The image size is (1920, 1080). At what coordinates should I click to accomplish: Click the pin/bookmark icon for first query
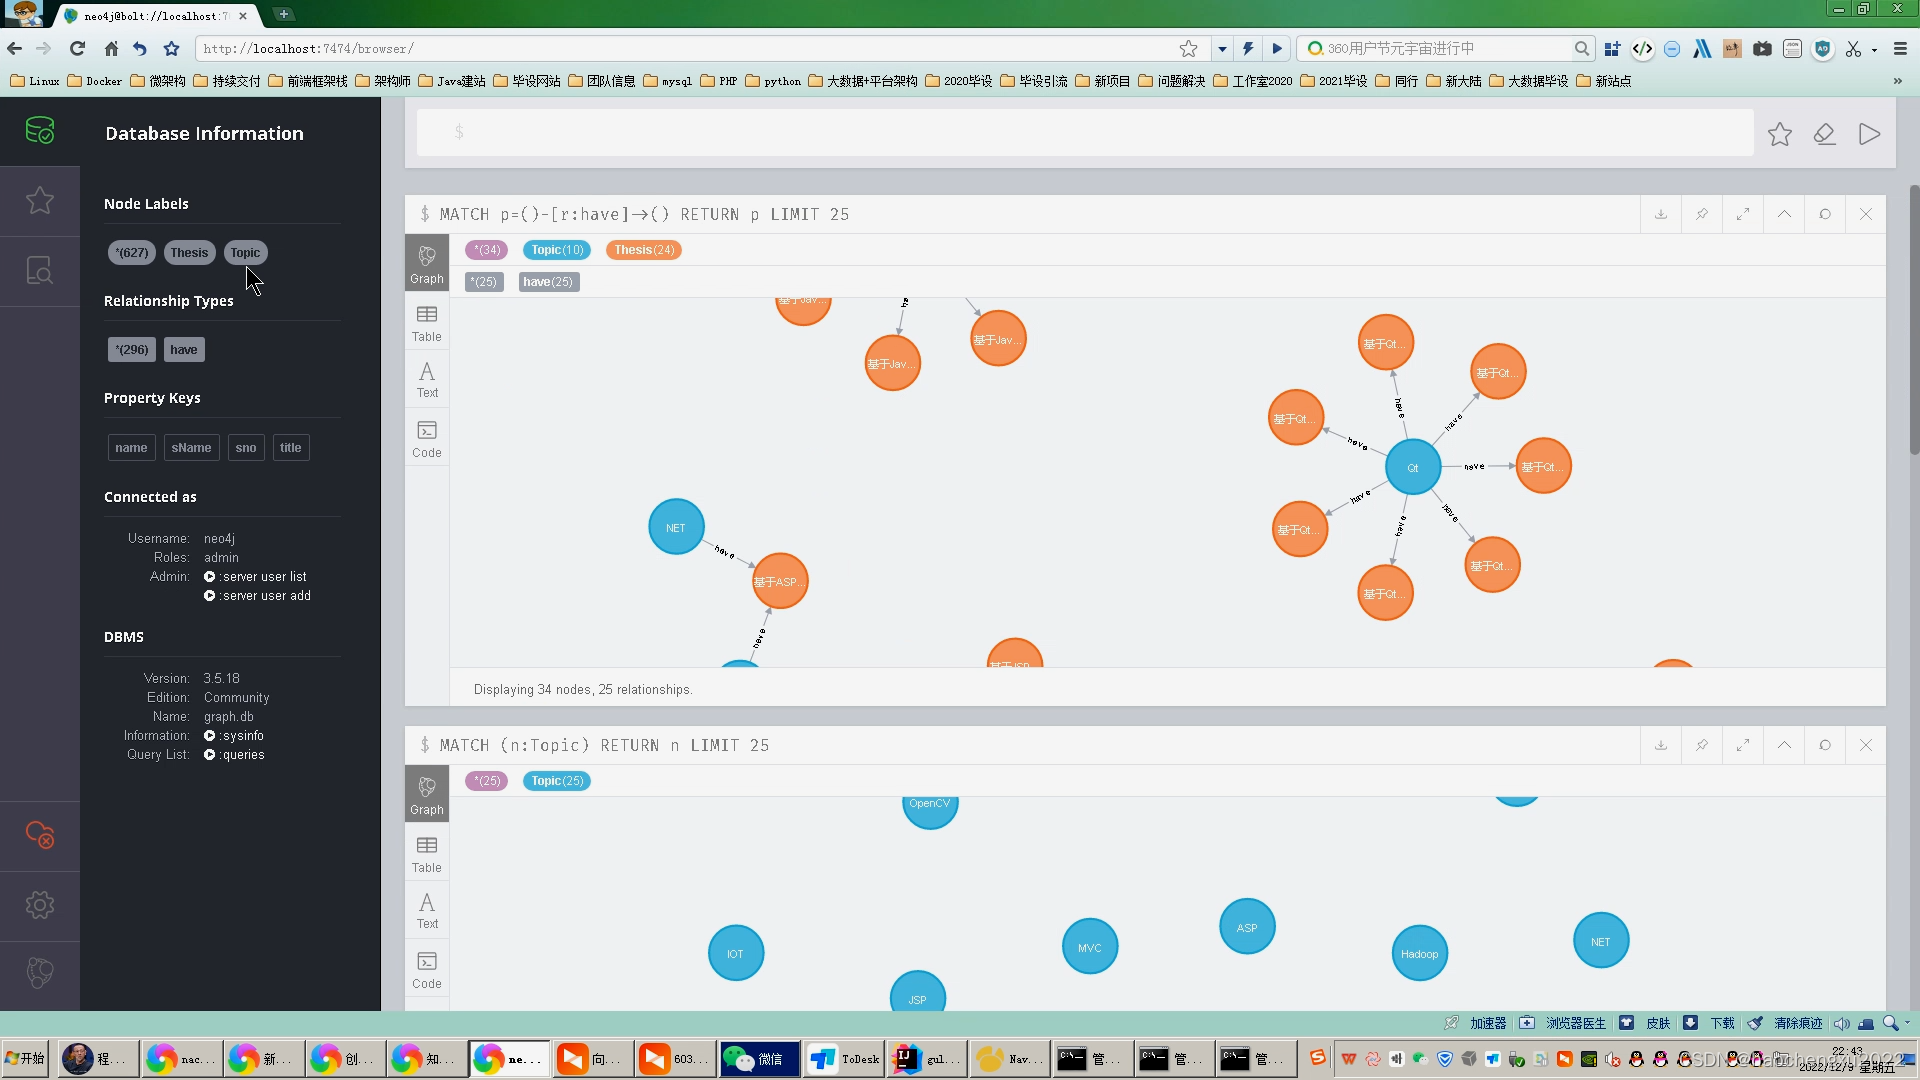(1701, 214)
